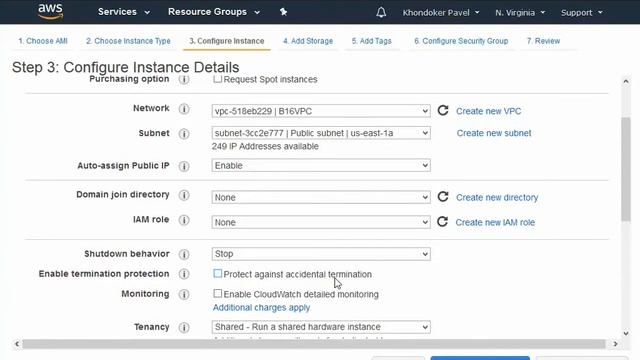Show info icon for Domain join directory

click(x=184, y=195)
